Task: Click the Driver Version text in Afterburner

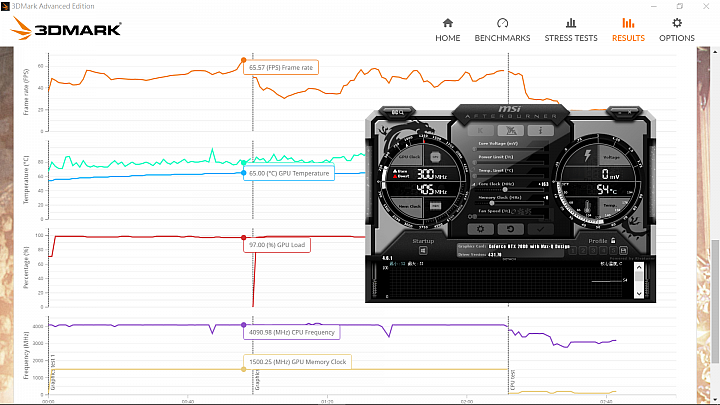Action: 479,254
